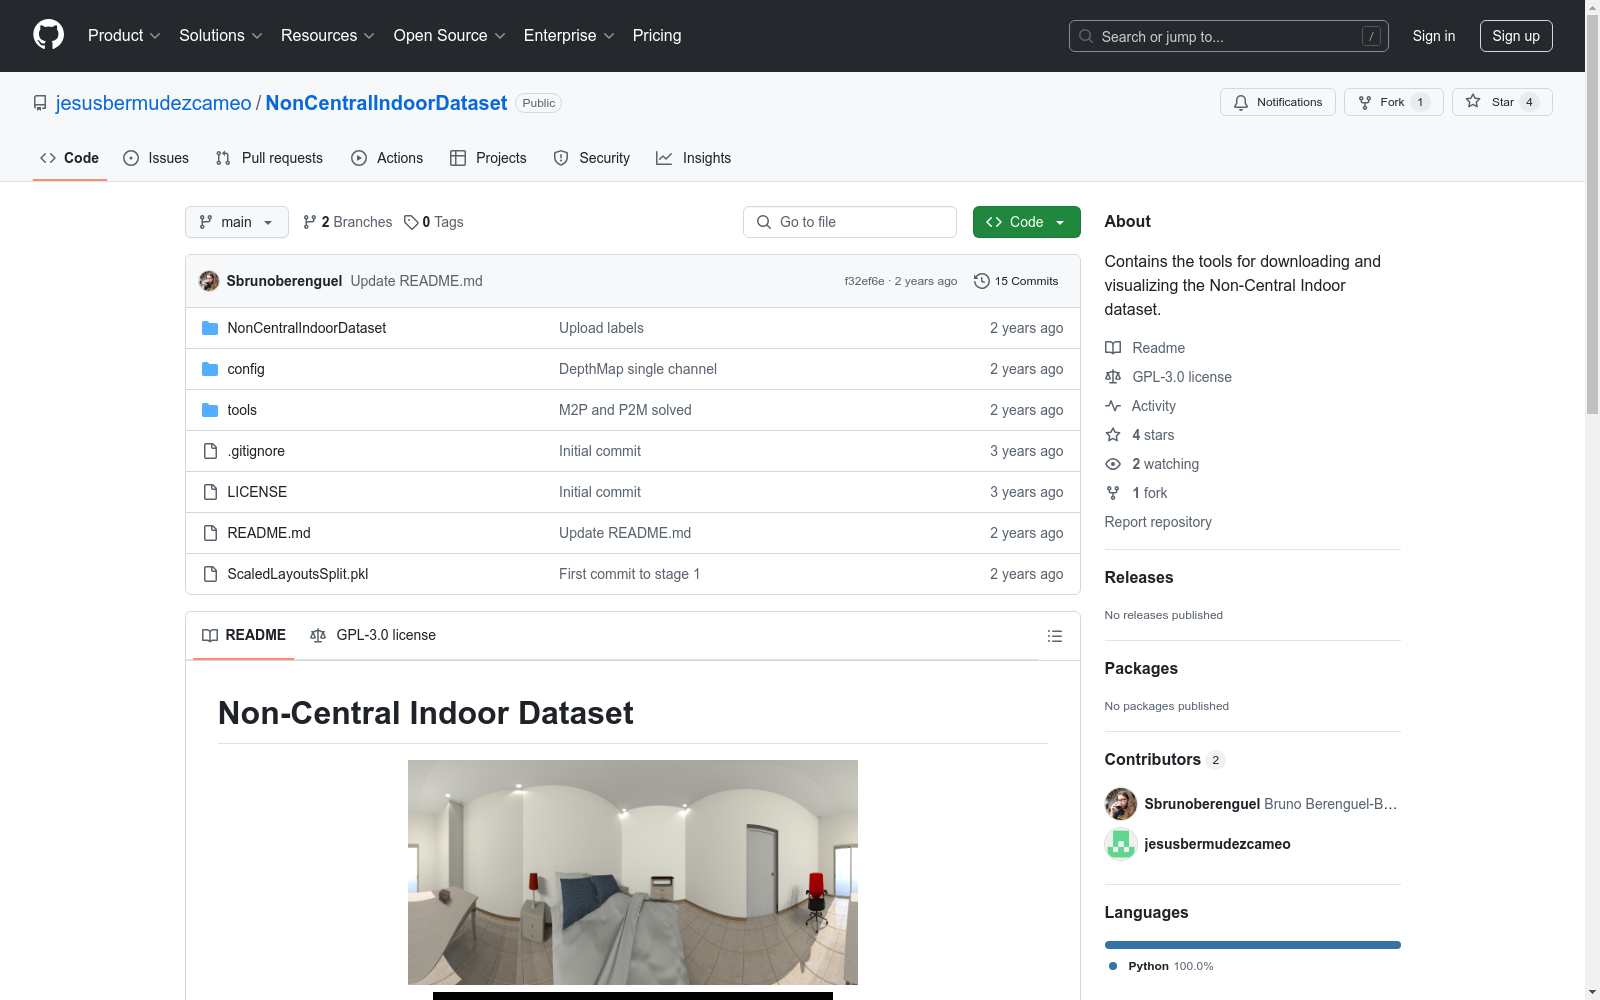The width and height of the screenshot is (1600, 1000).
Task: Open jesusbermudezcameo contributor avatar
Action: pyautogui.click(x=1121, y=844)
